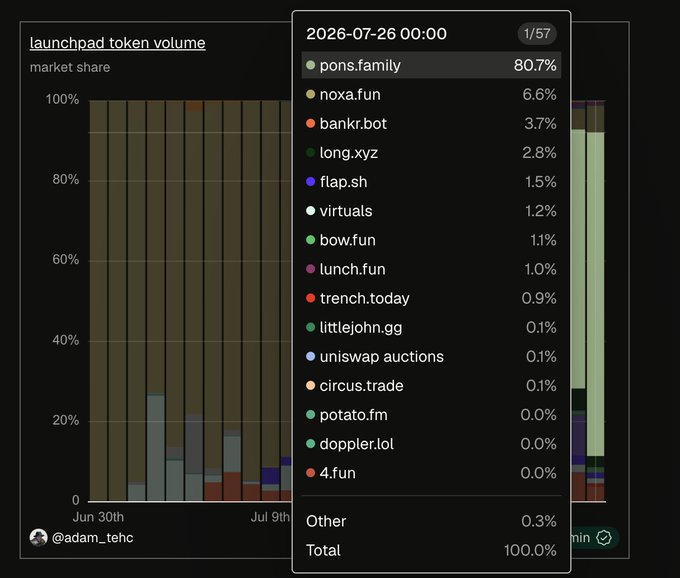Click the uniswap auctions lavender dot
Screen dimensions: 680x578
[311, 356]
